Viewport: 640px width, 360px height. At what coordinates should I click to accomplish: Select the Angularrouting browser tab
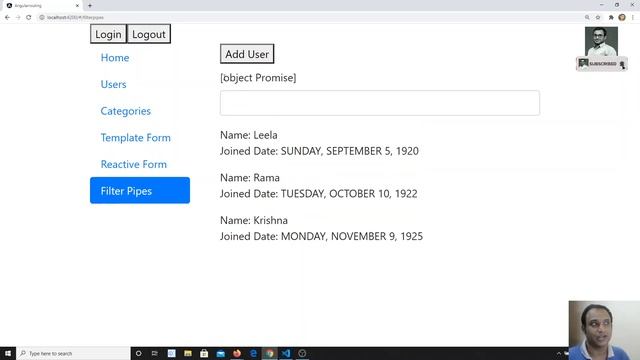41,6
